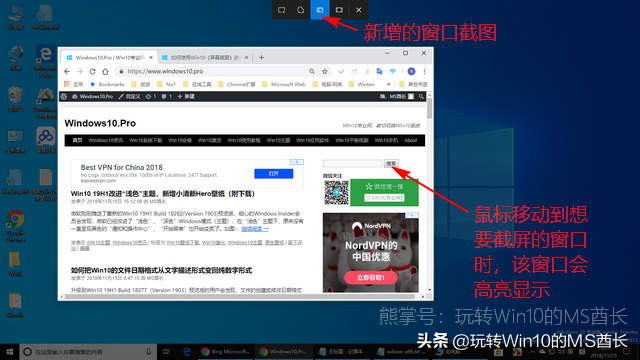Launch Edge from the taskbar
The width and height of the screenshot is (640, 360).
(x=187, y=352)
